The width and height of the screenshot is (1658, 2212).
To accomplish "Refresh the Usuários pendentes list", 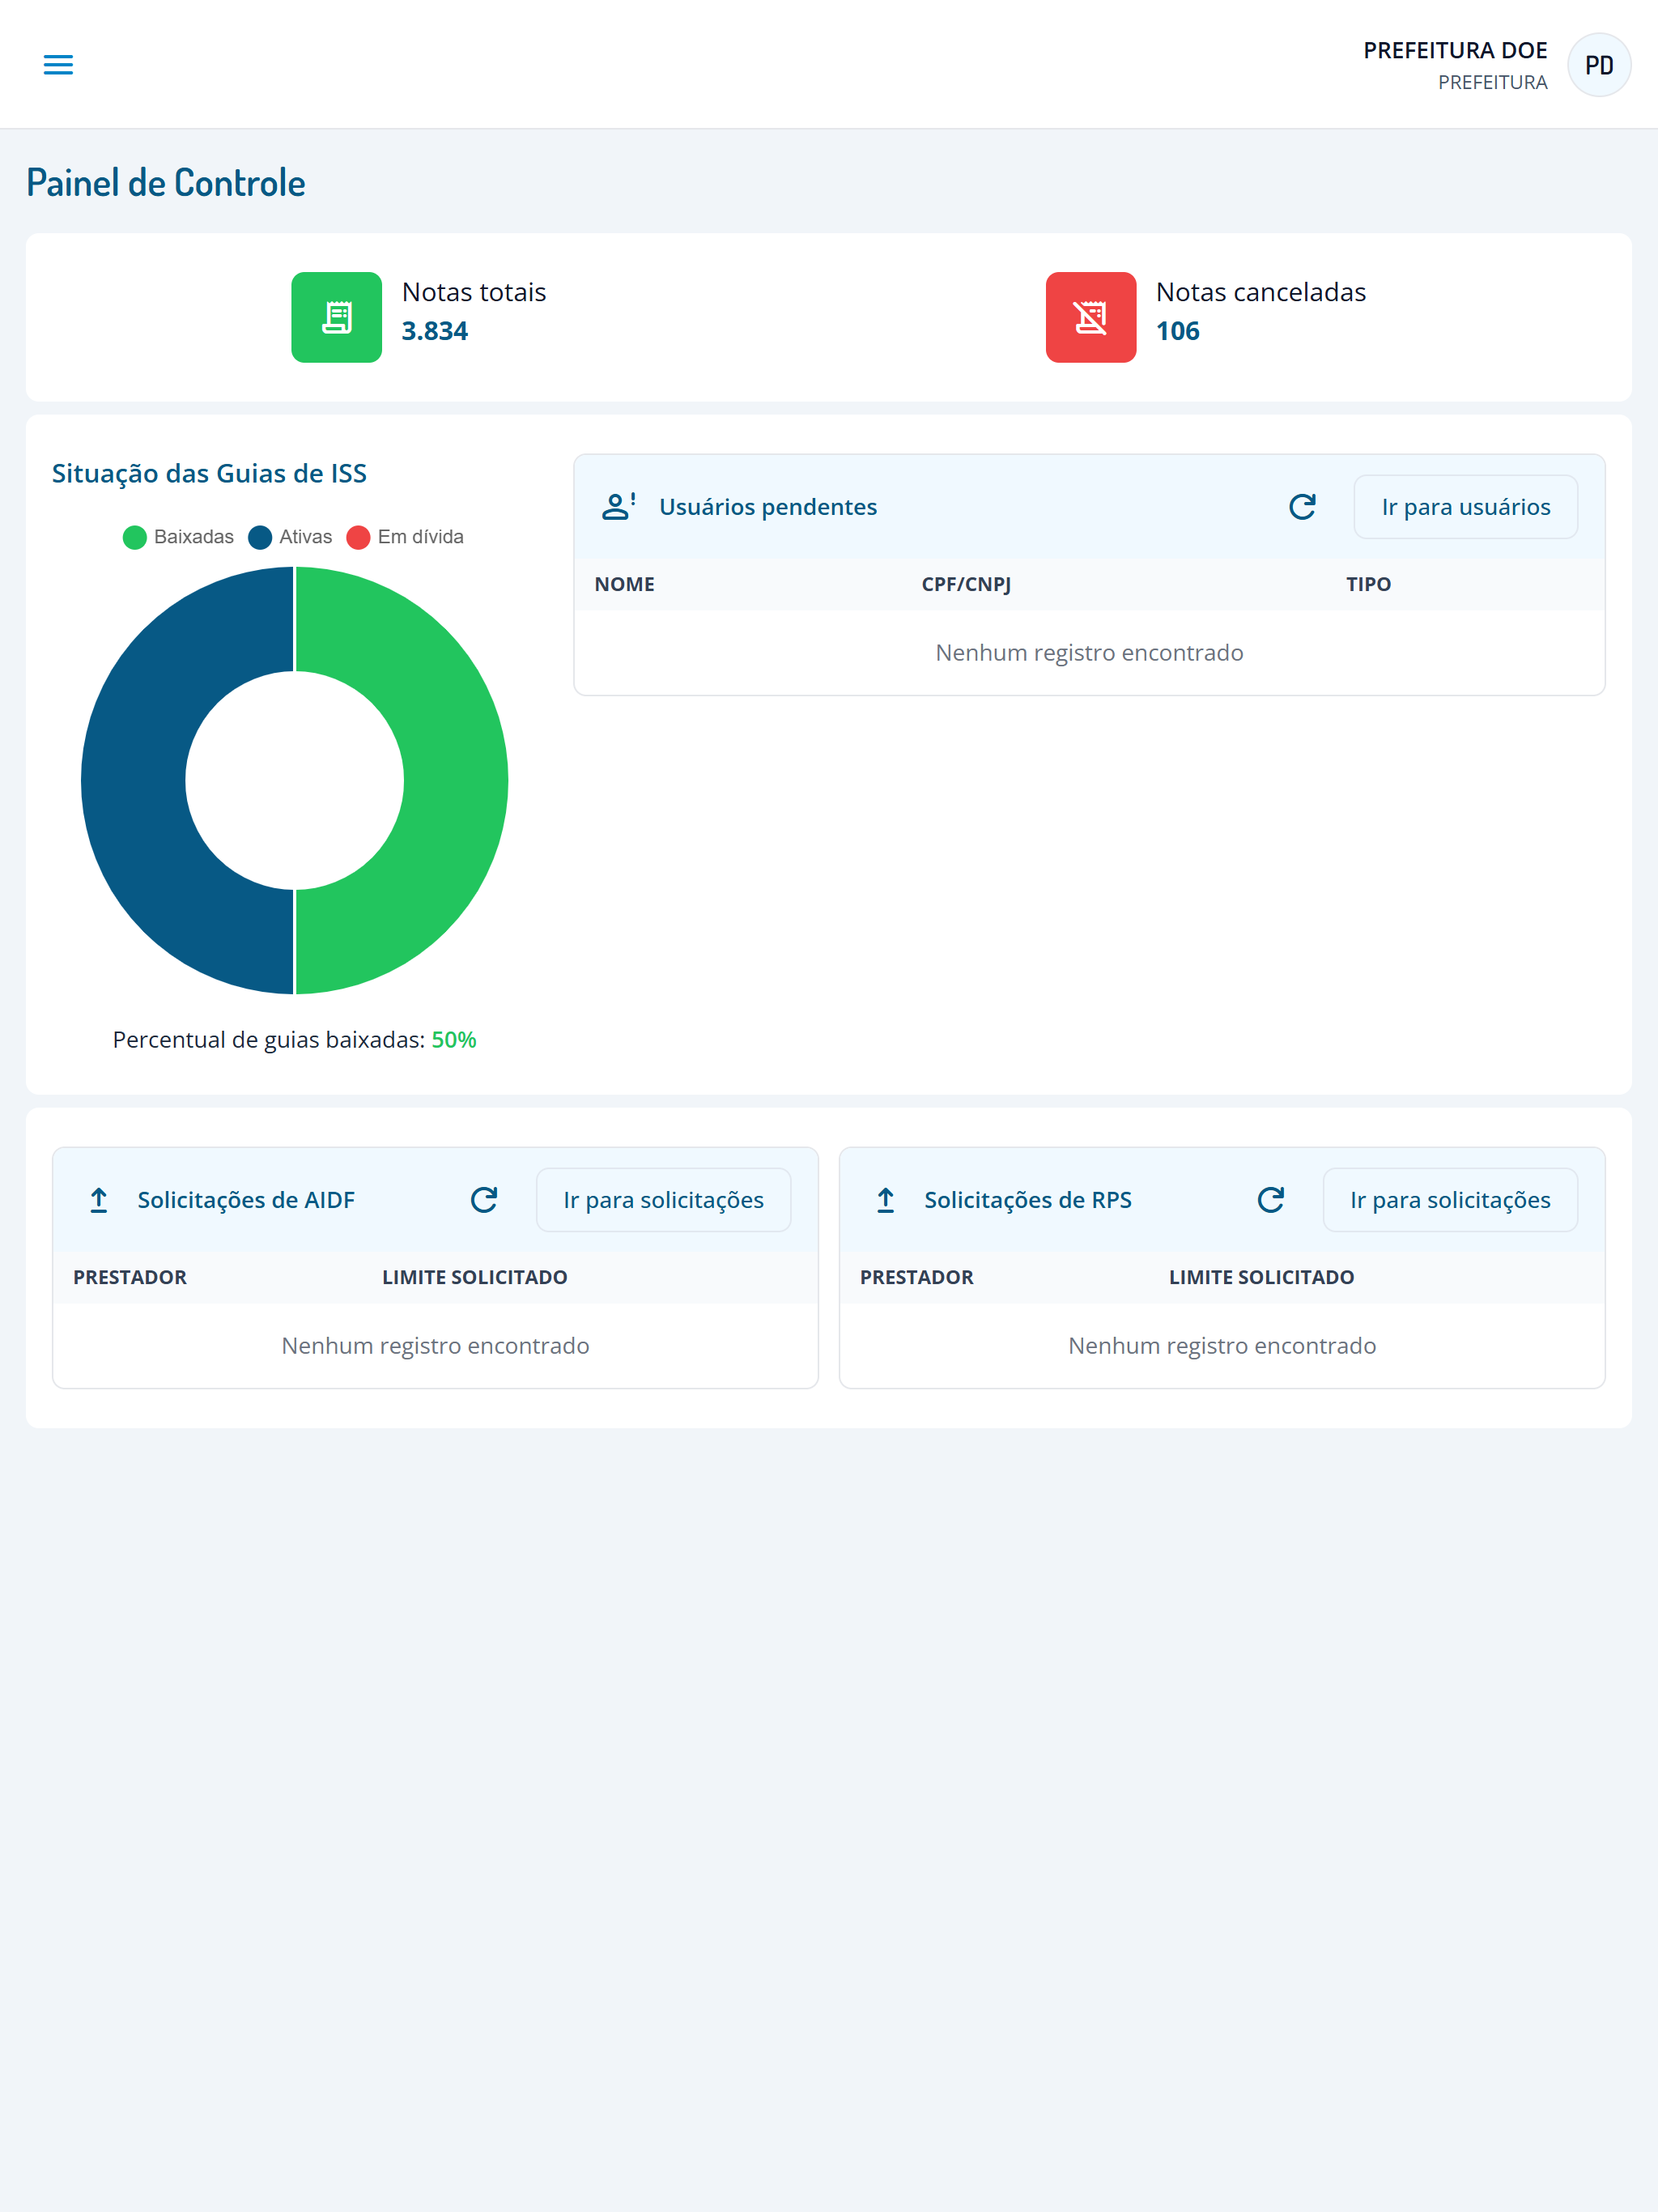I will pos(1301,507).
